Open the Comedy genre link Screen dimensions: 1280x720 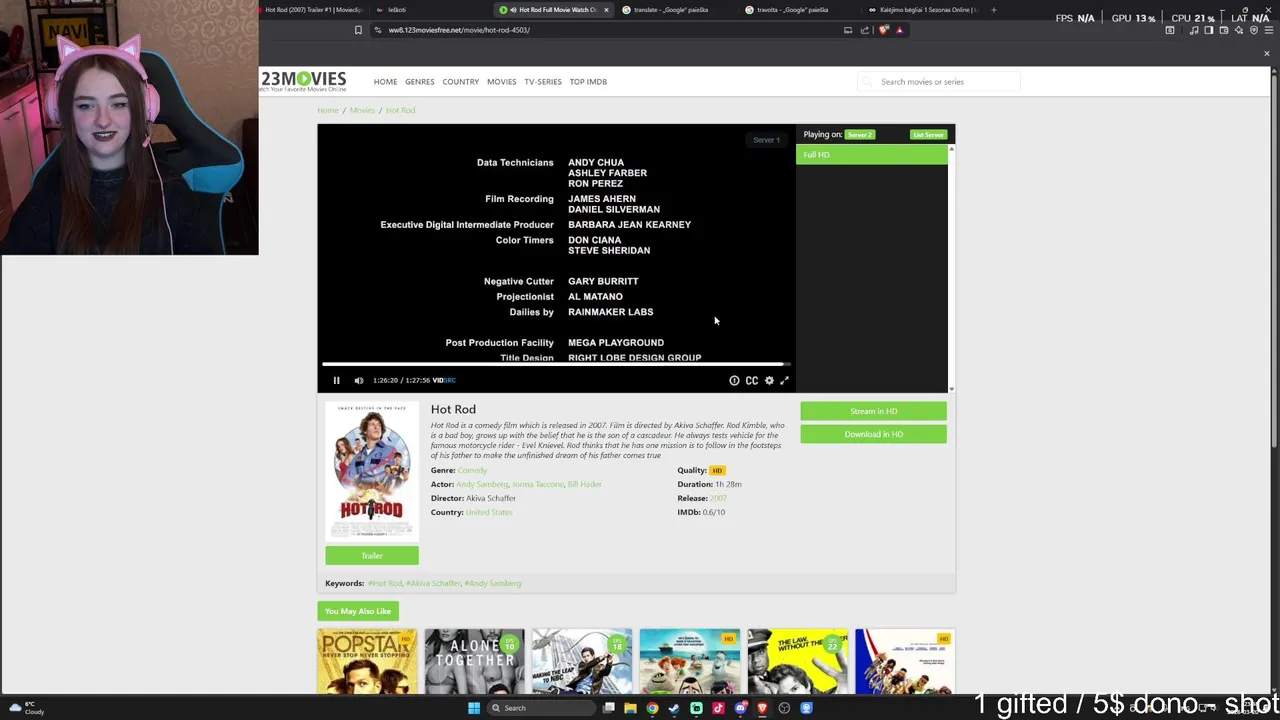(x=473, y=470)
